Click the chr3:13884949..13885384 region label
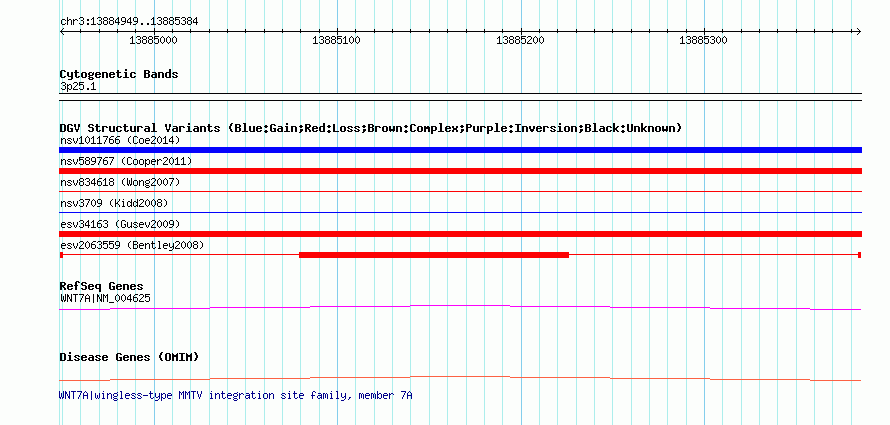The height and width of the screenshot is (425, 890). point(129,22)
